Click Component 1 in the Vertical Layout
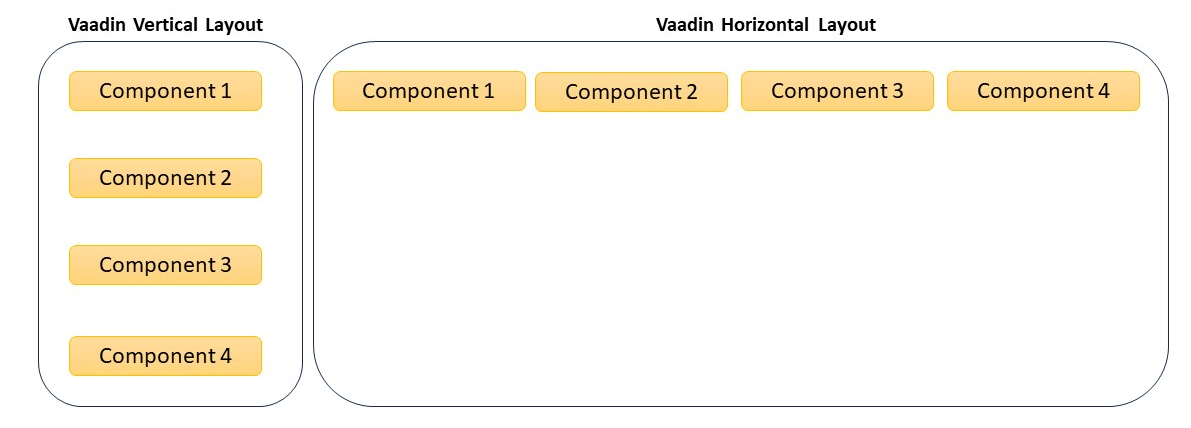The image size is (1191, 428). click(x=166, y=91)
